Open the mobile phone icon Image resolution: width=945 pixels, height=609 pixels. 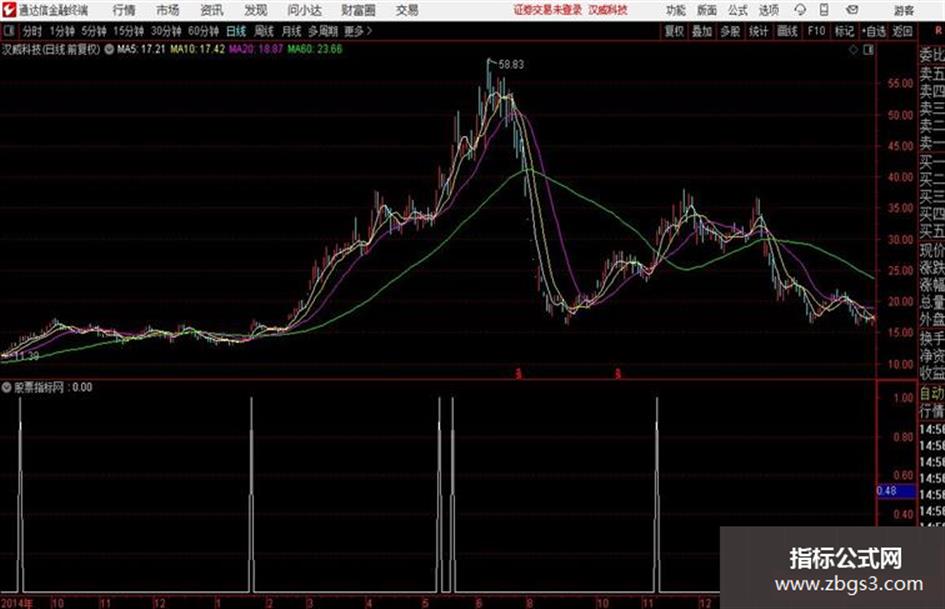(x=824, y=10)
